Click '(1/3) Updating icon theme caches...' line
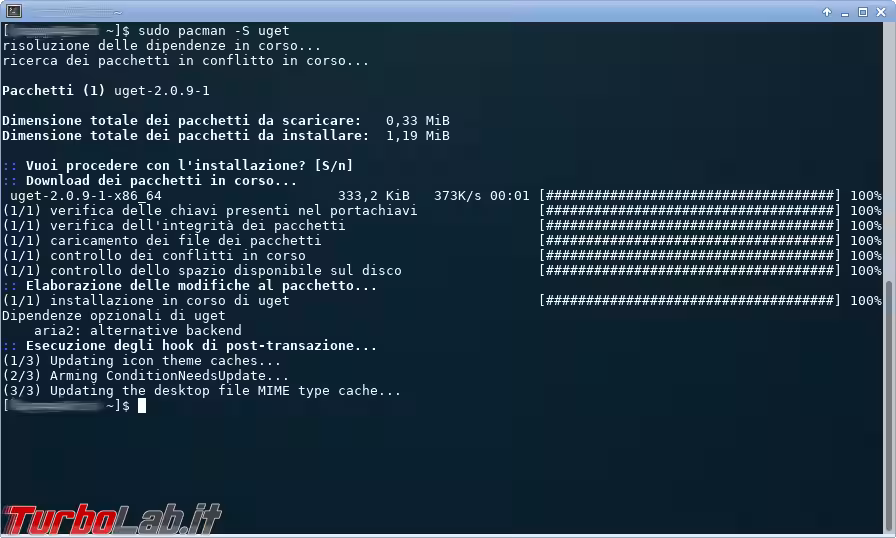The width and height of the screenshot is (896, 538). [x=142, y=361]
